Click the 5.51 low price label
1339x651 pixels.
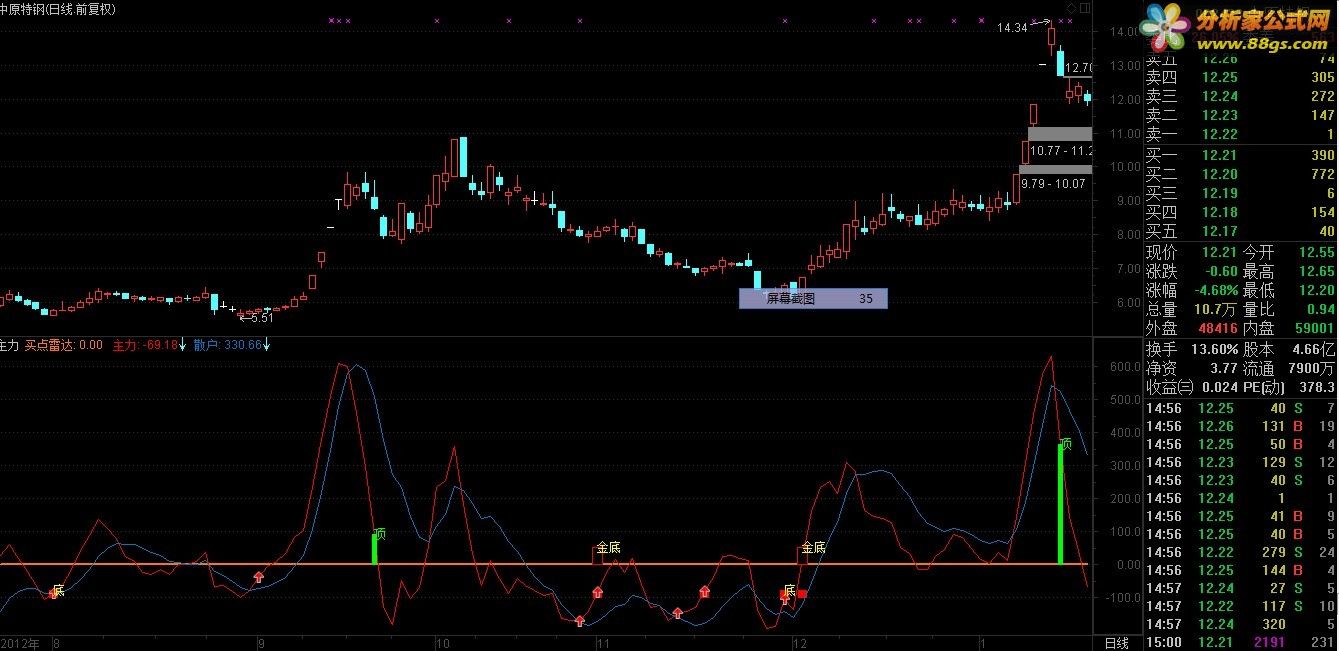pyautogui.click(x=260, y=317)
